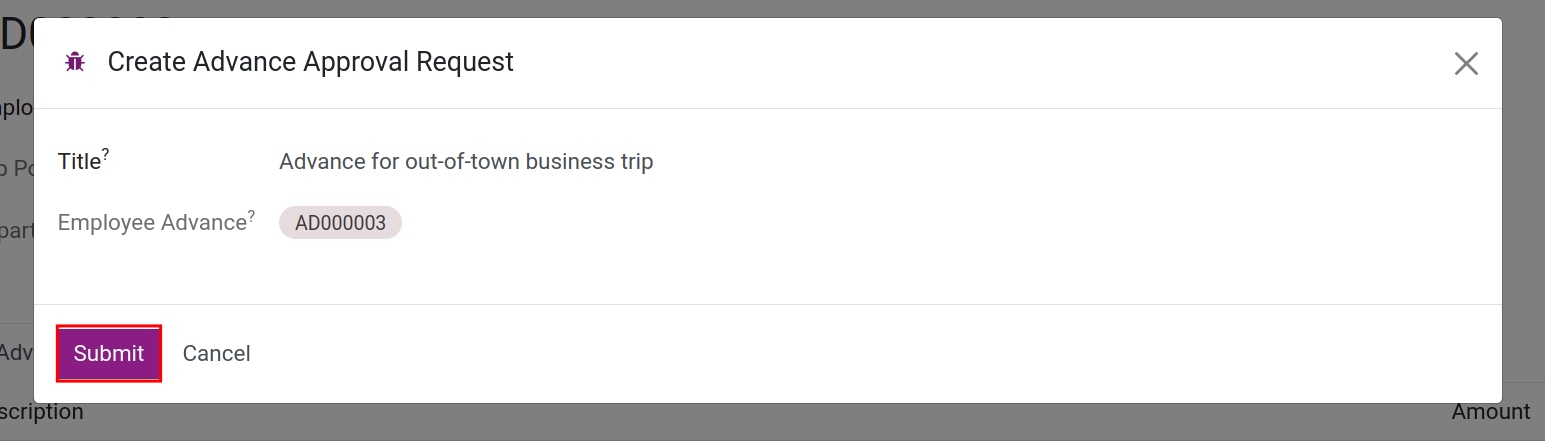Click the Amount column header behind dialog

(x=1491, y=412)
